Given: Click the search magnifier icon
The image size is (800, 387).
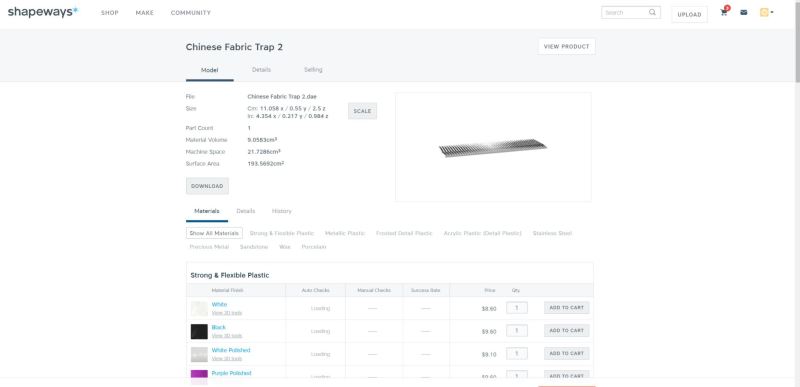Looking at the screenshot, I should pyautogui.click(x=653, y=12).
